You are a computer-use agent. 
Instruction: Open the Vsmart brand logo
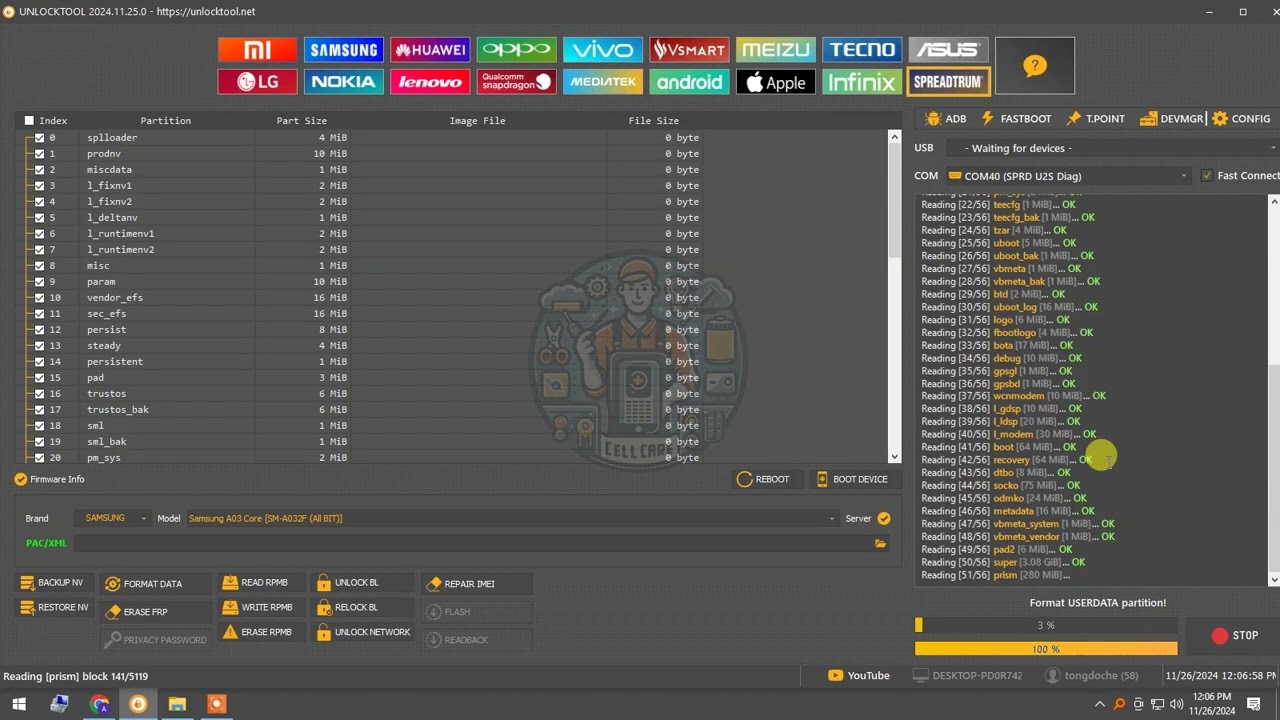[689, 50]
